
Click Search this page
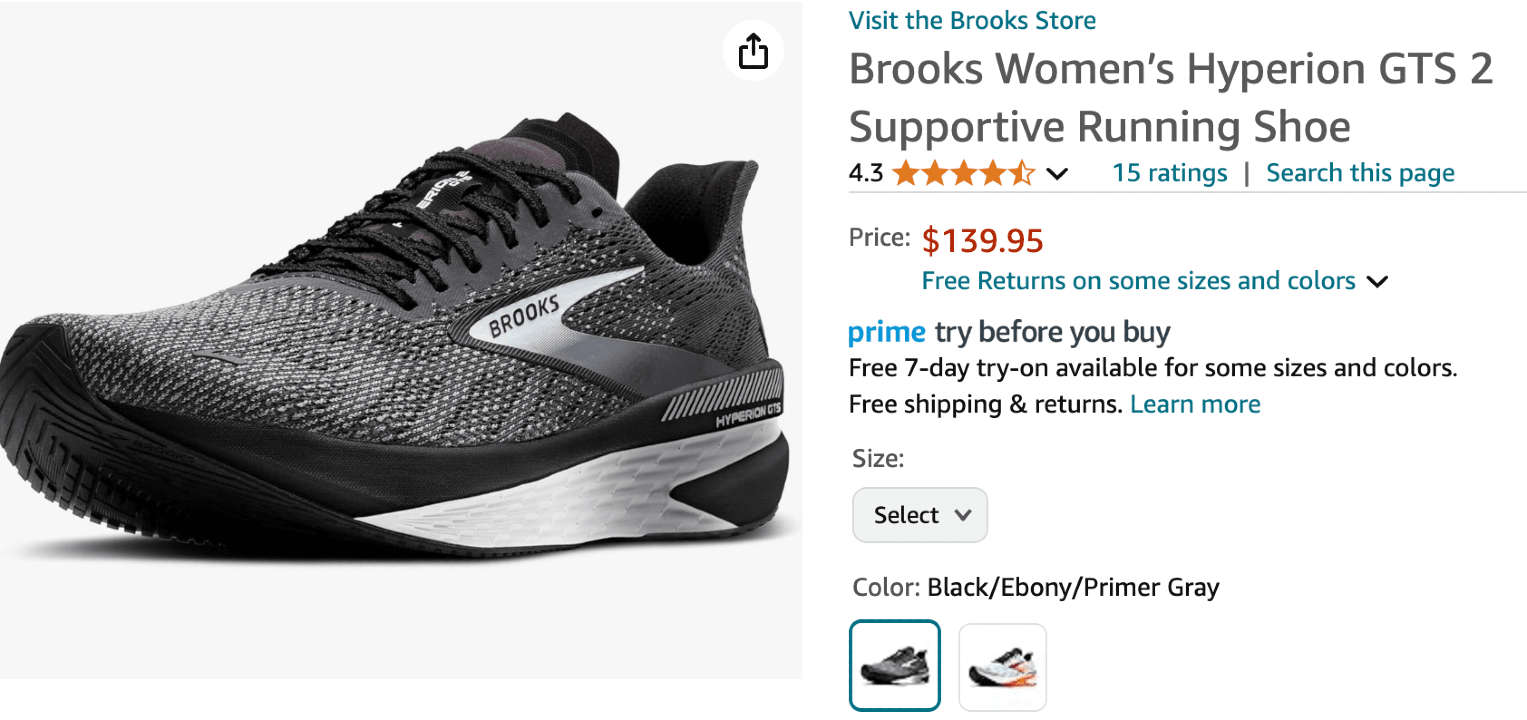click(1360, 173)
